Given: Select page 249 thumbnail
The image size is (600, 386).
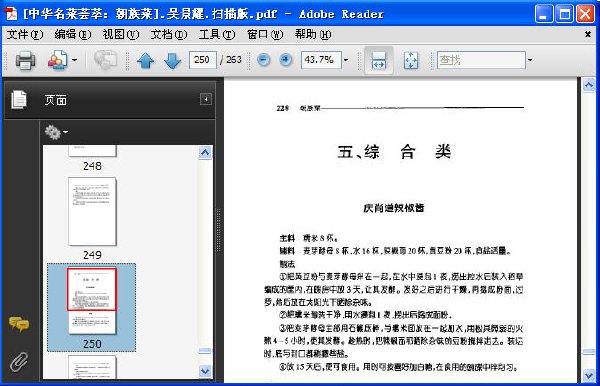Looking at the screenshot, I should pos(92,211).
